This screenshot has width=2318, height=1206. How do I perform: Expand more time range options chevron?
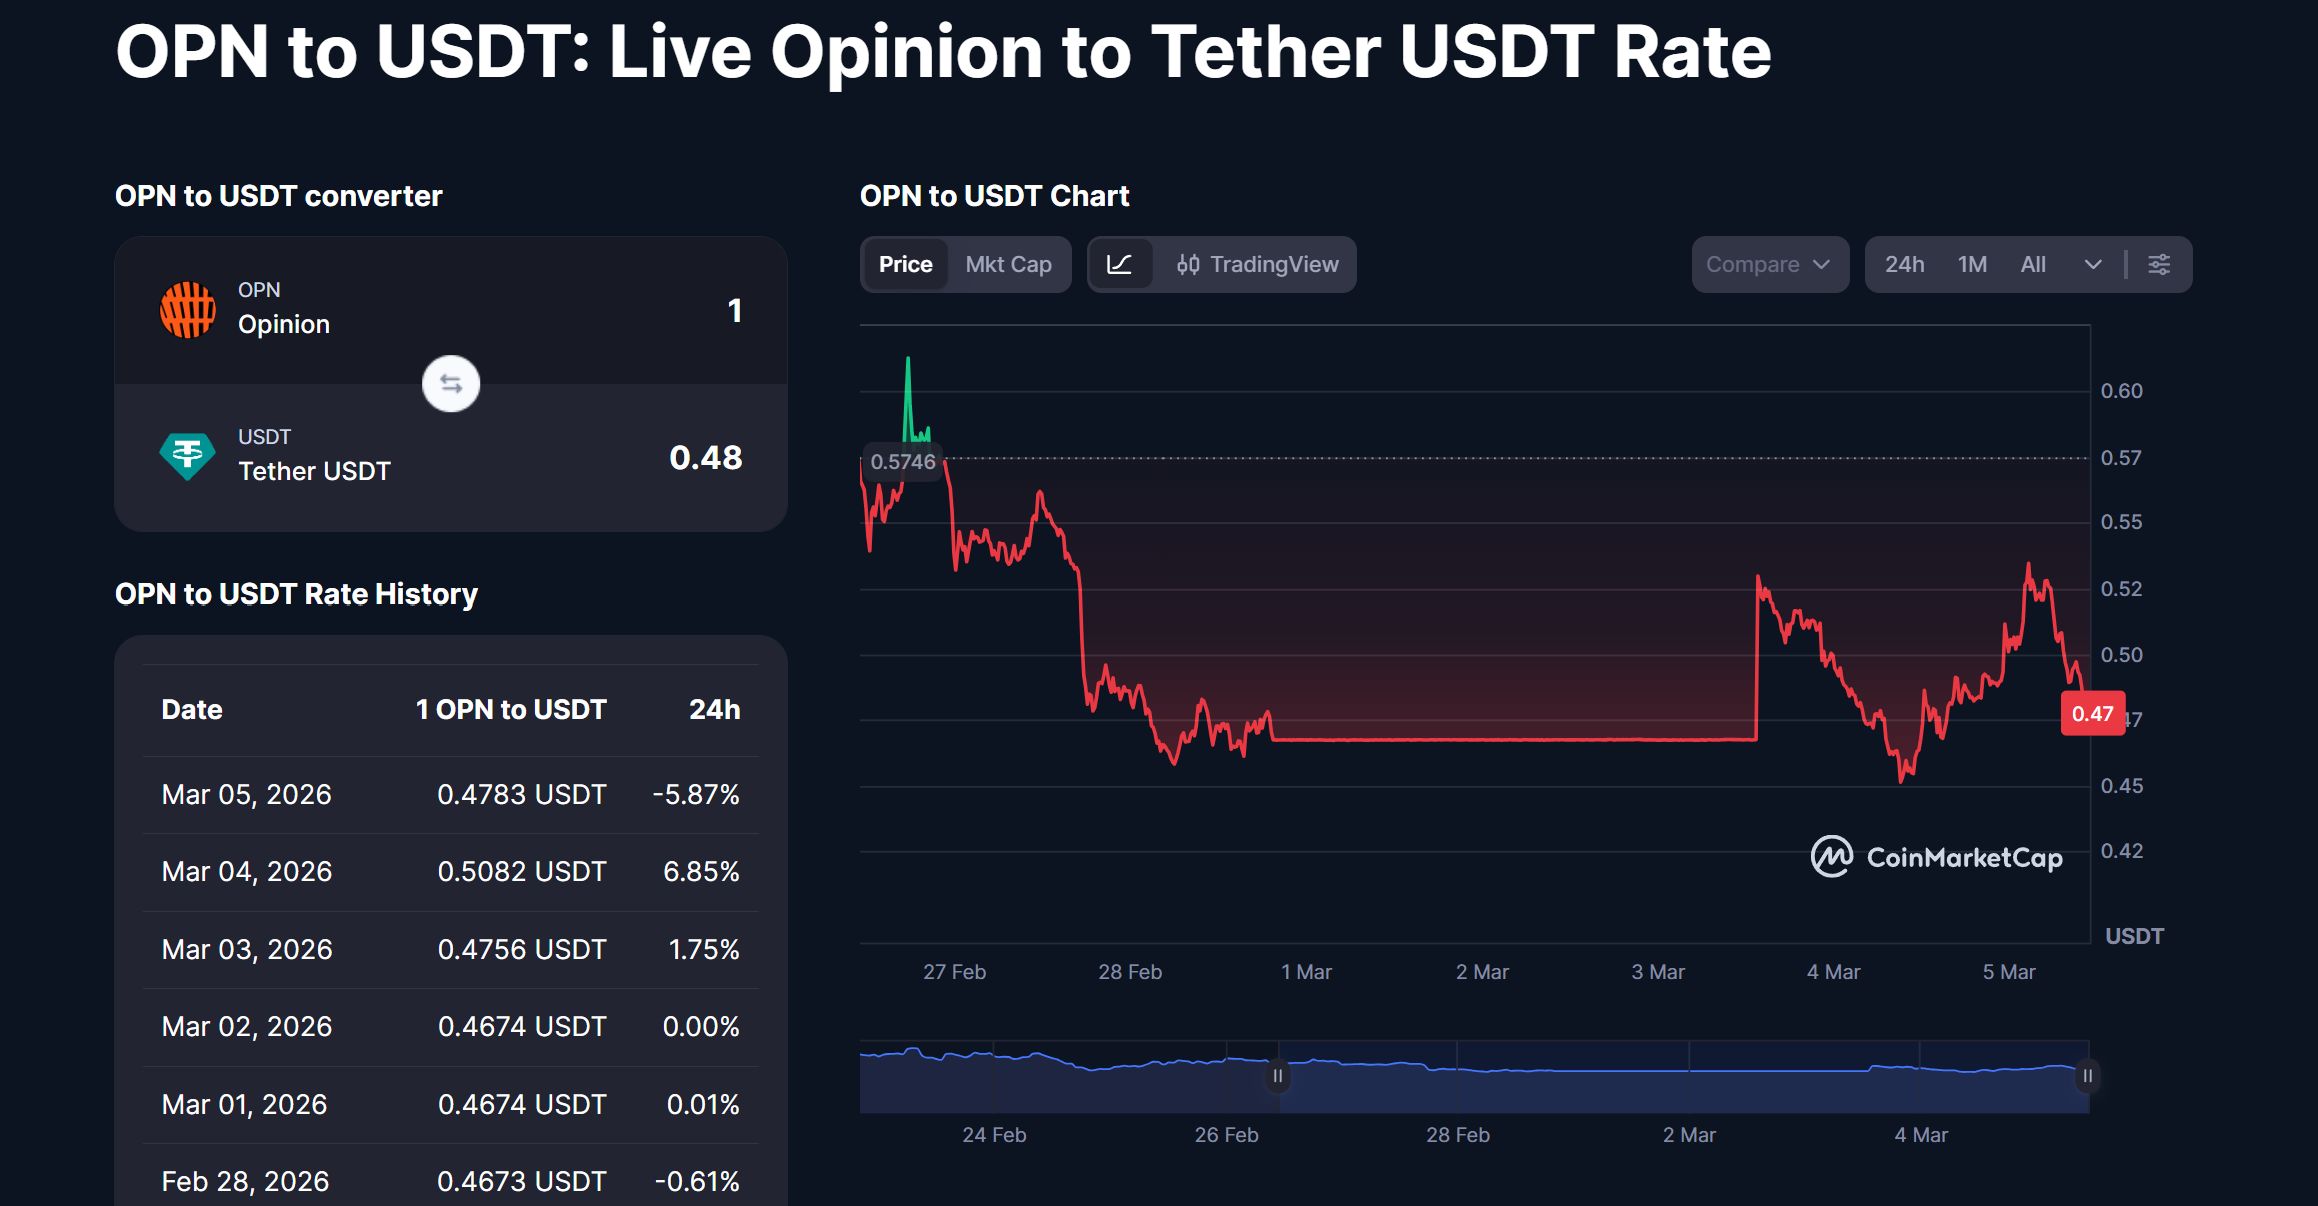click(x=2093, y=265)
